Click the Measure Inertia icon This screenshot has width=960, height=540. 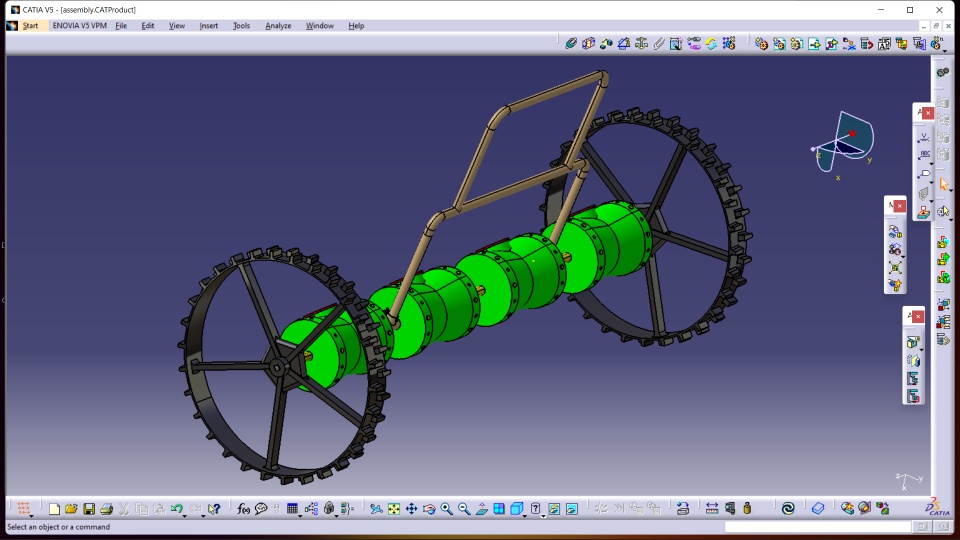[x=747, y=508]
